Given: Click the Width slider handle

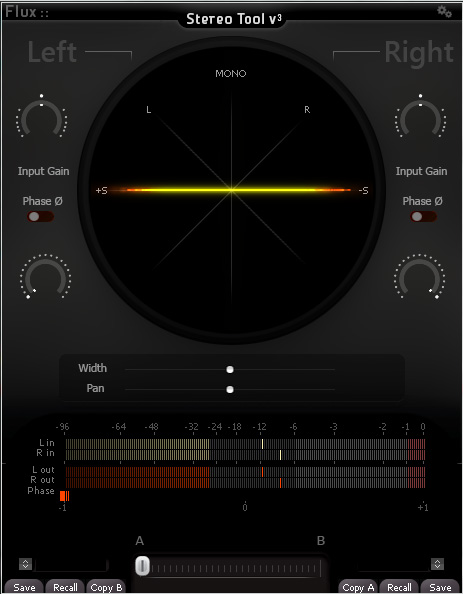Looking at the screenshot, I should pos(230,369).
